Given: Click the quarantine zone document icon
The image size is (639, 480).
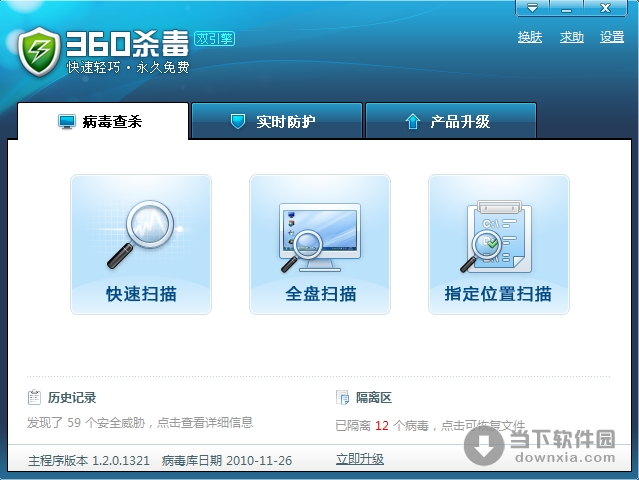Looking at the screenshot, I should 342,397.
